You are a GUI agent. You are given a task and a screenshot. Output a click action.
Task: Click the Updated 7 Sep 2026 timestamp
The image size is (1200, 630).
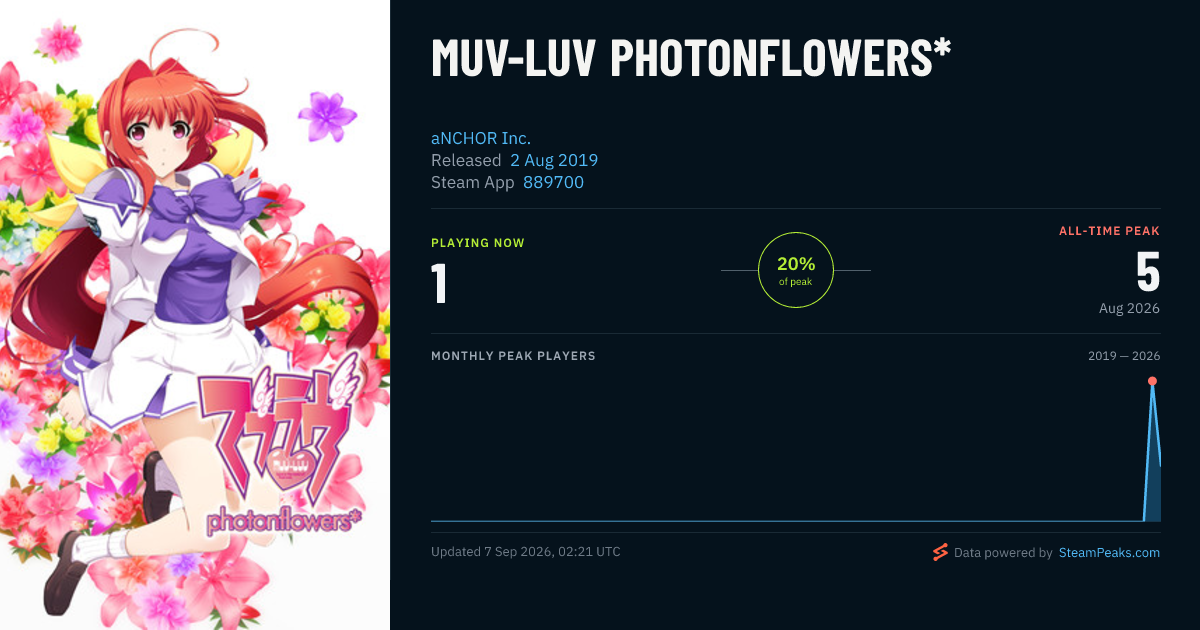[525, 552]
